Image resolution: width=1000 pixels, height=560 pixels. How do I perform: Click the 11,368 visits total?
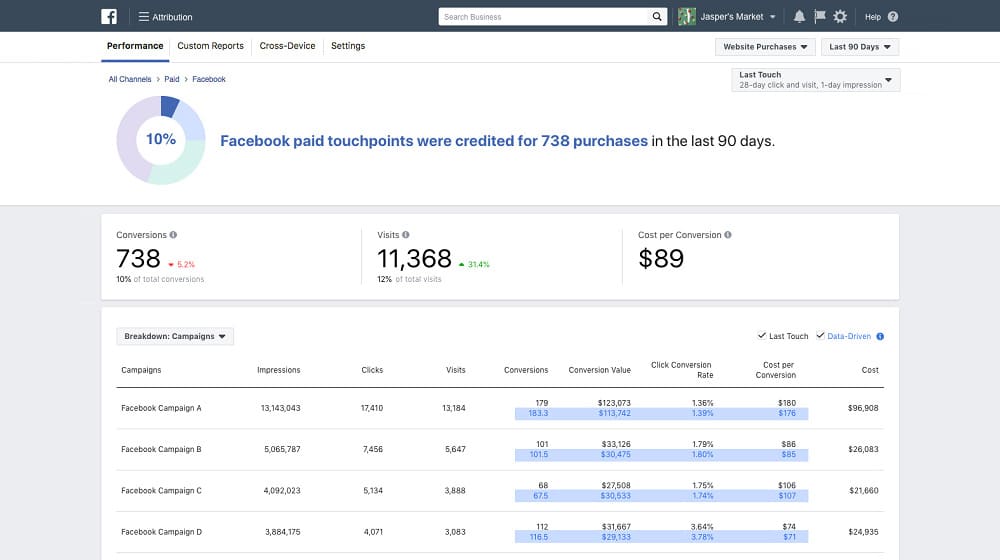(x=414, y=259)
